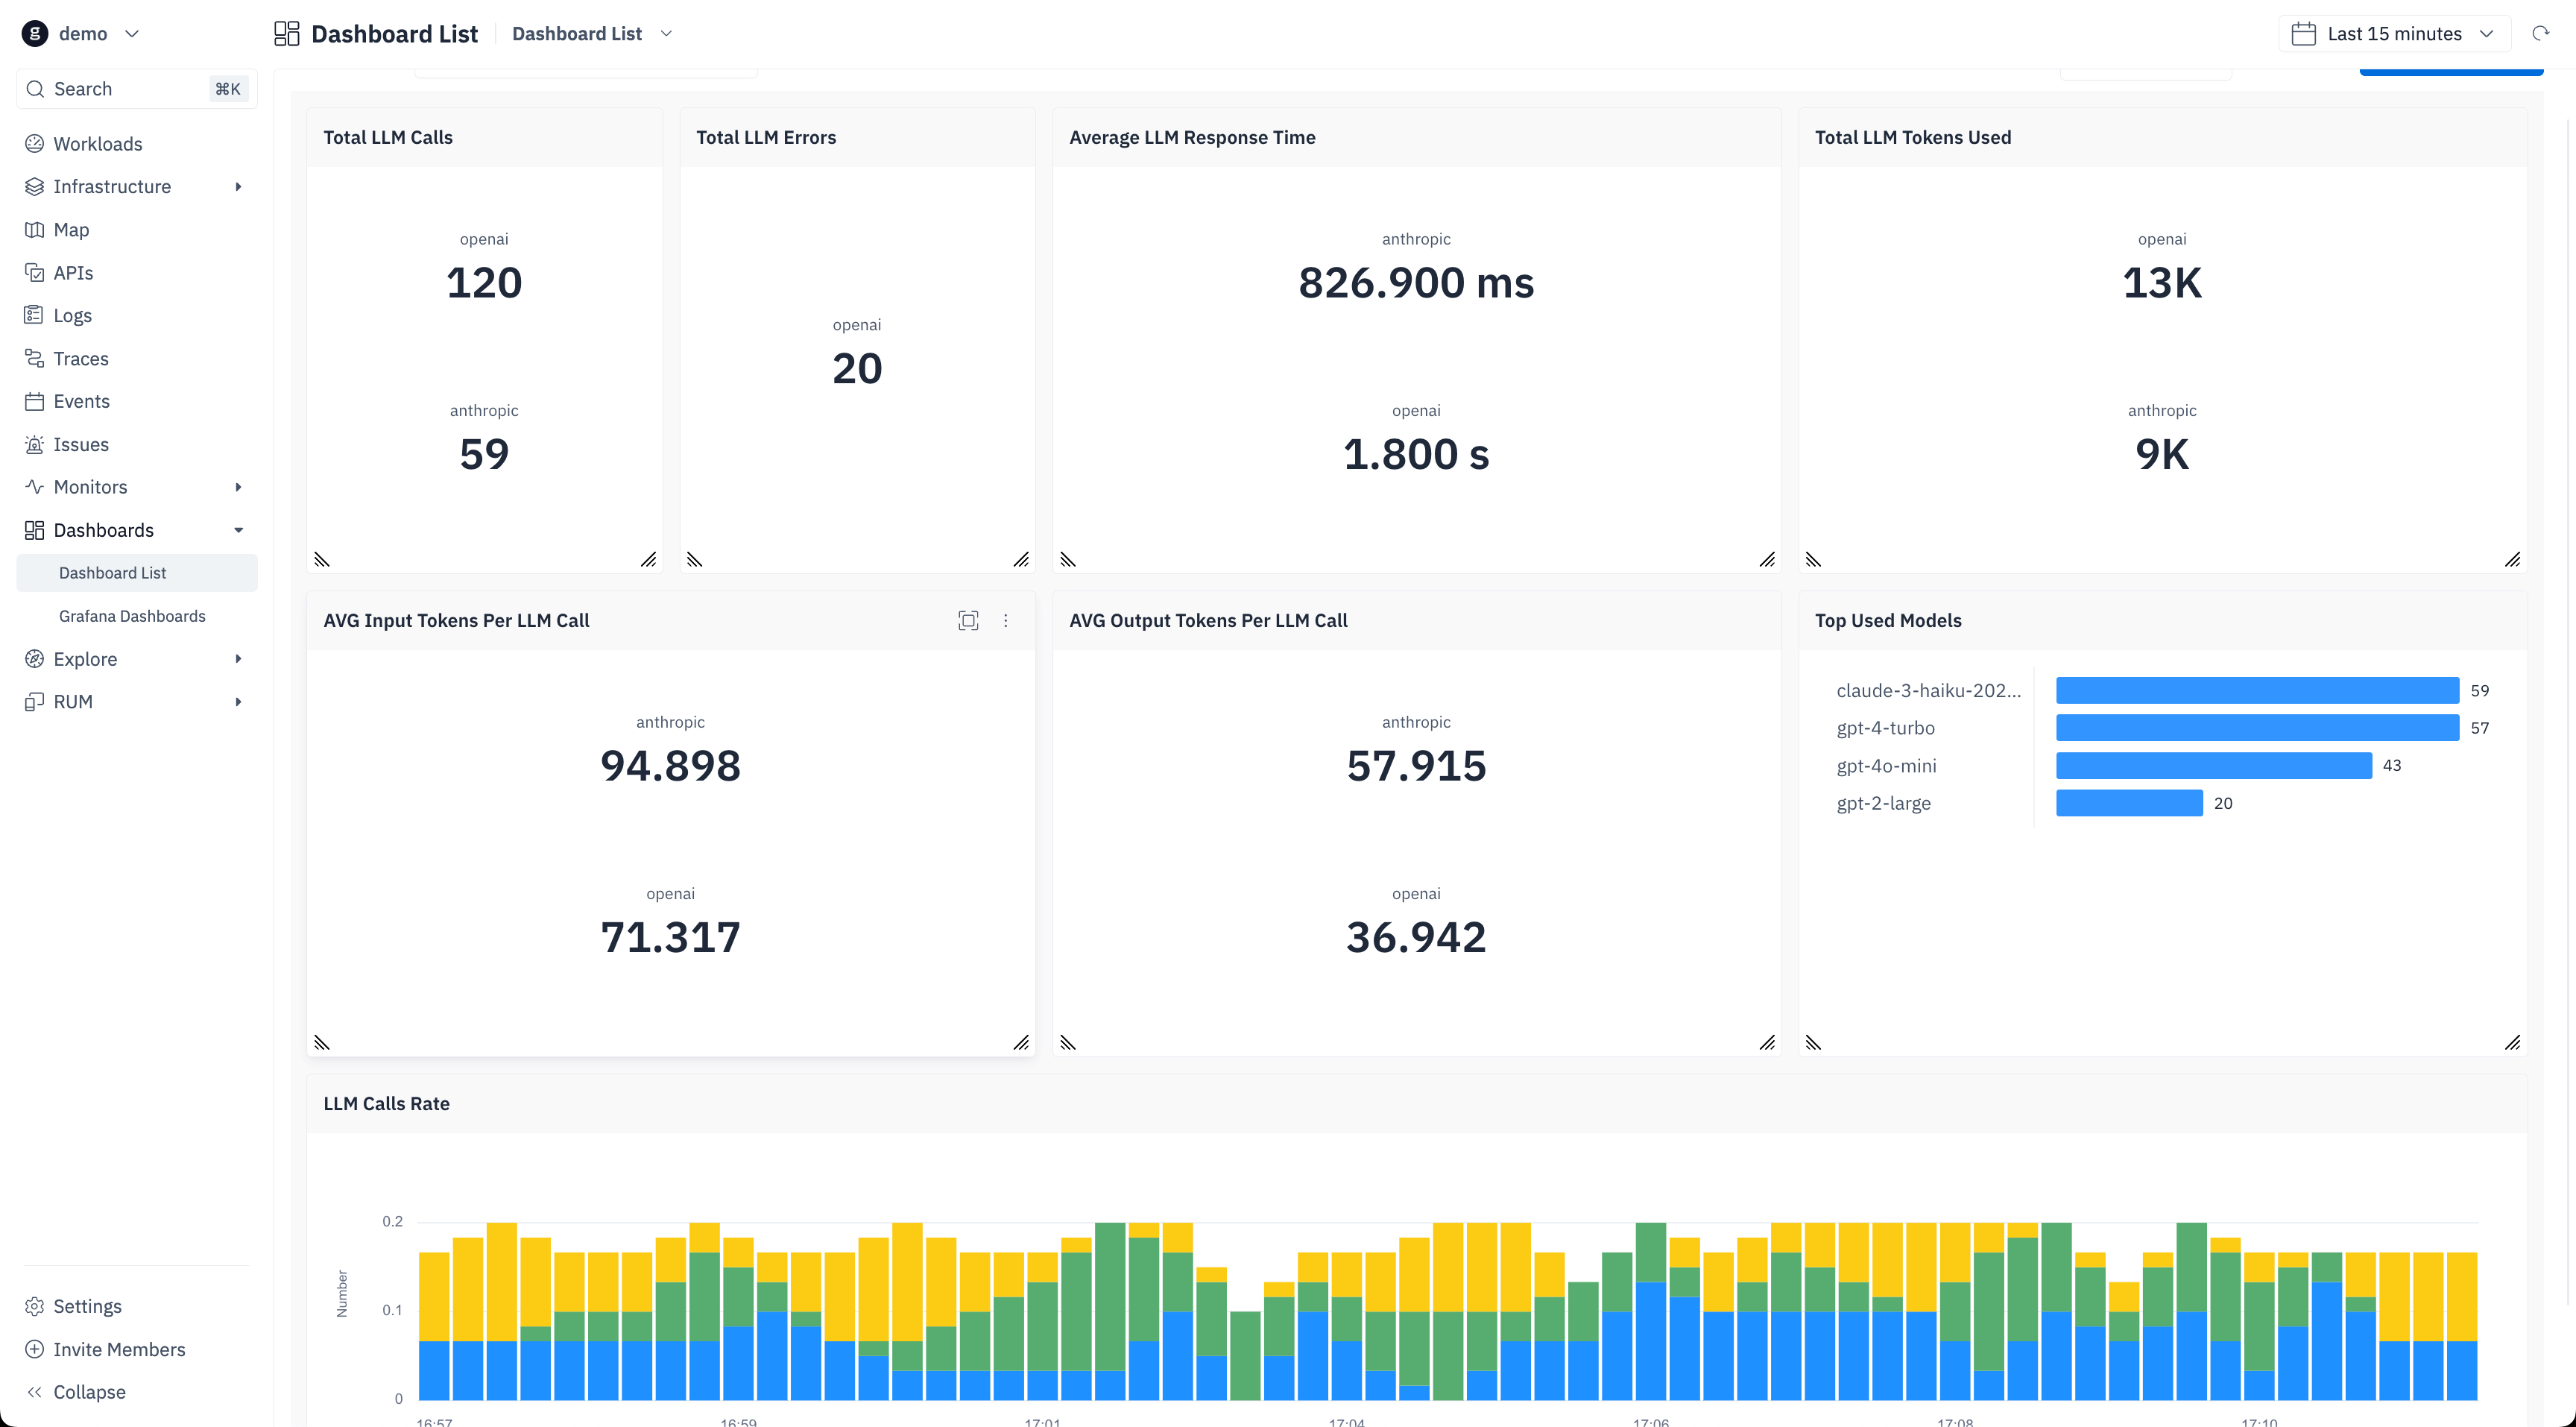Go to Map in sidebar
Viewport: 2576px width, 1427px height.
click(x=137, y=230)
